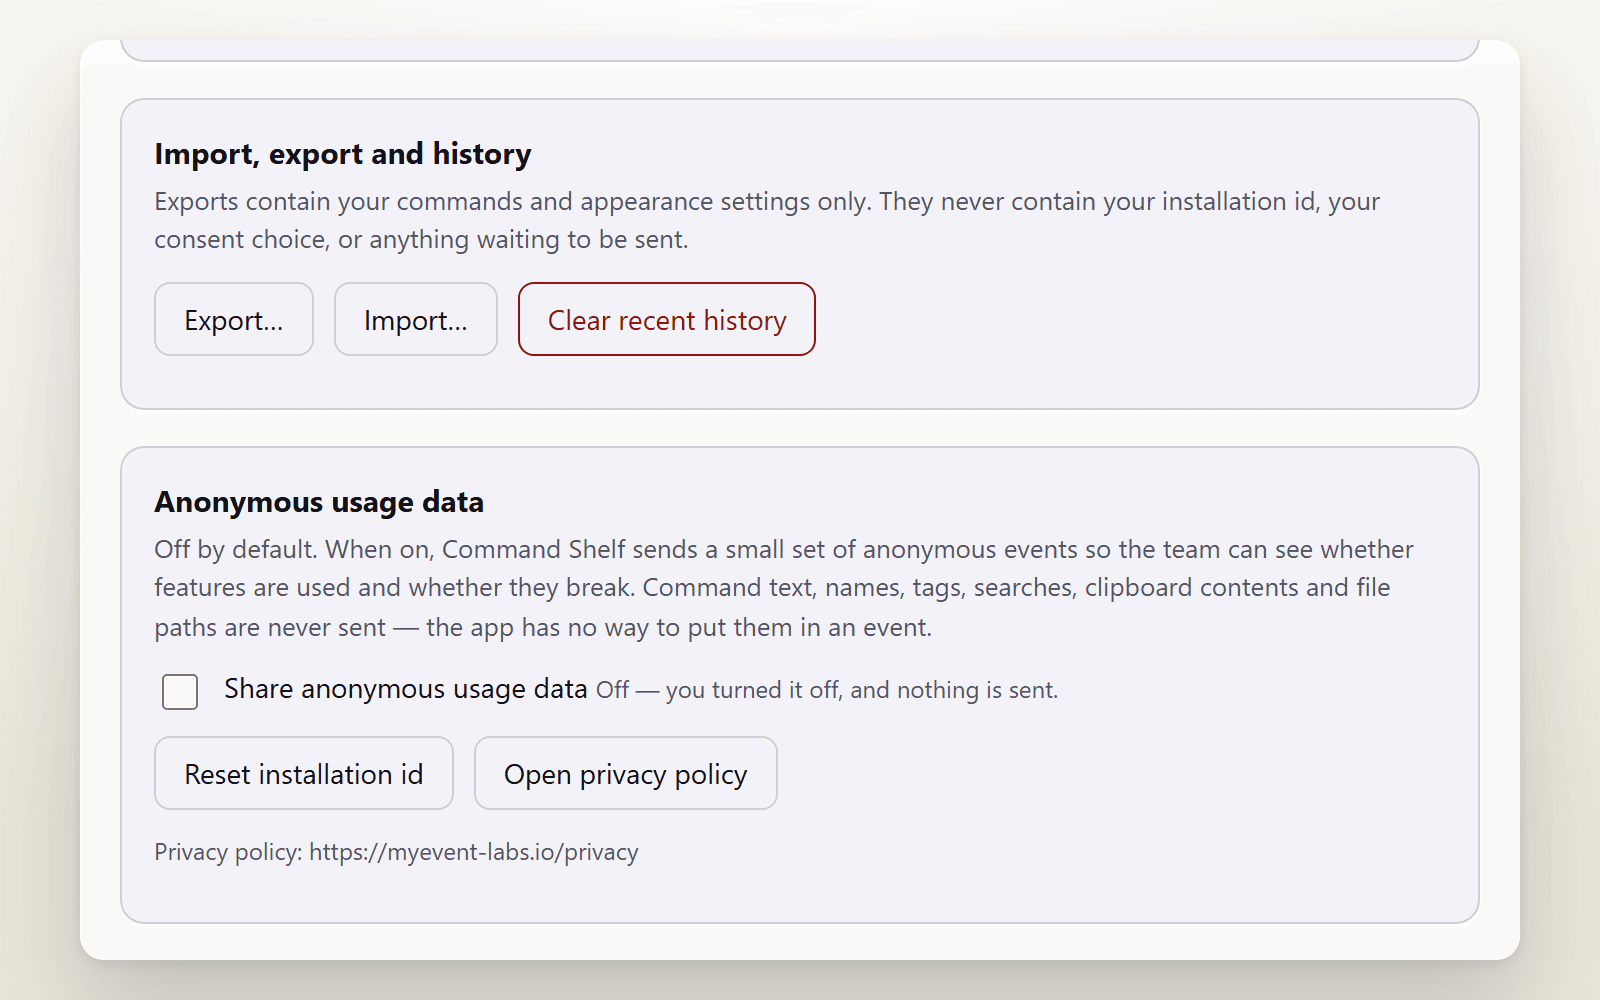This screenshot has width=1600, height=1000.
Task: Open the privacy policy
Action: (626, 773)
